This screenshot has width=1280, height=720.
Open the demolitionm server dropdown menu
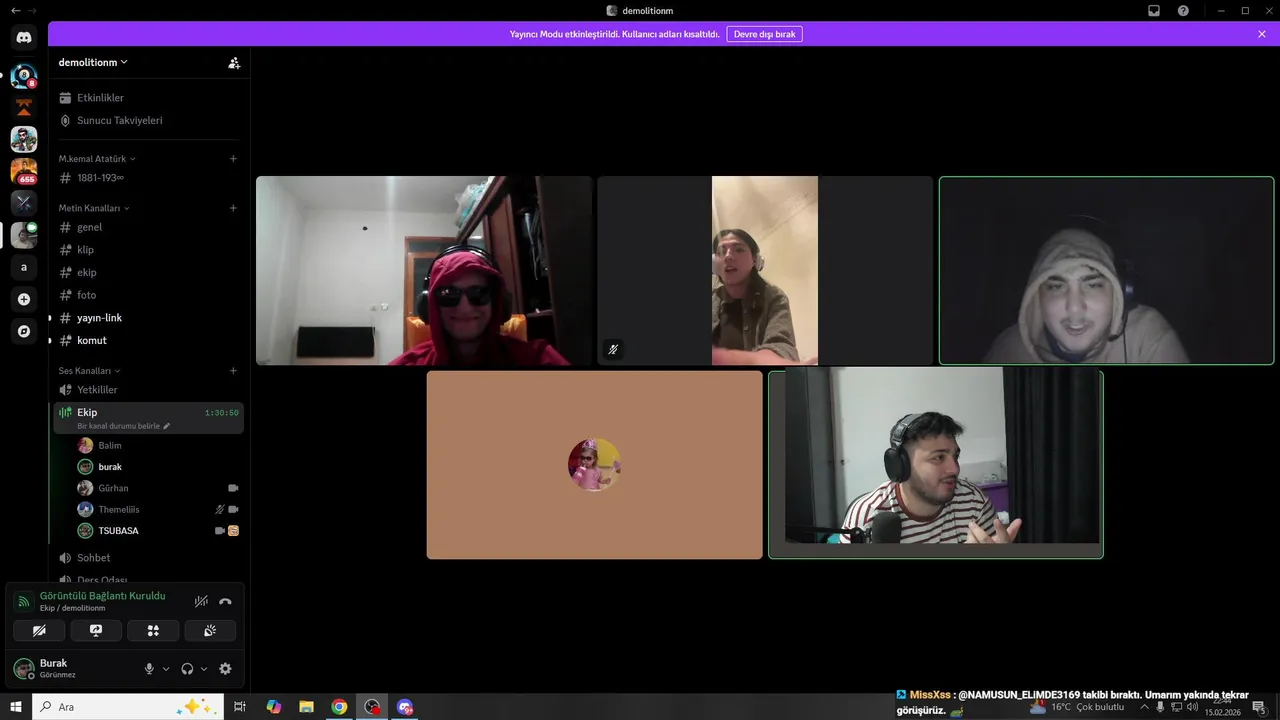coord(93,62)
